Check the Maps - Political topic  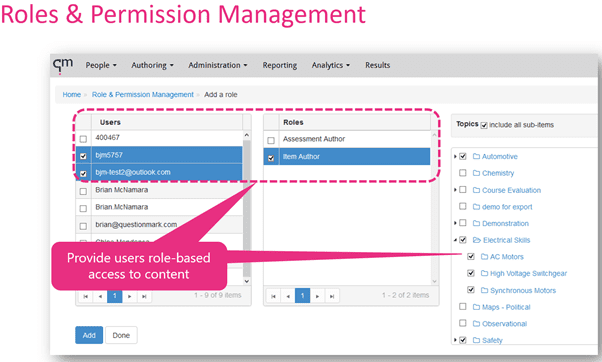[463, 306]
